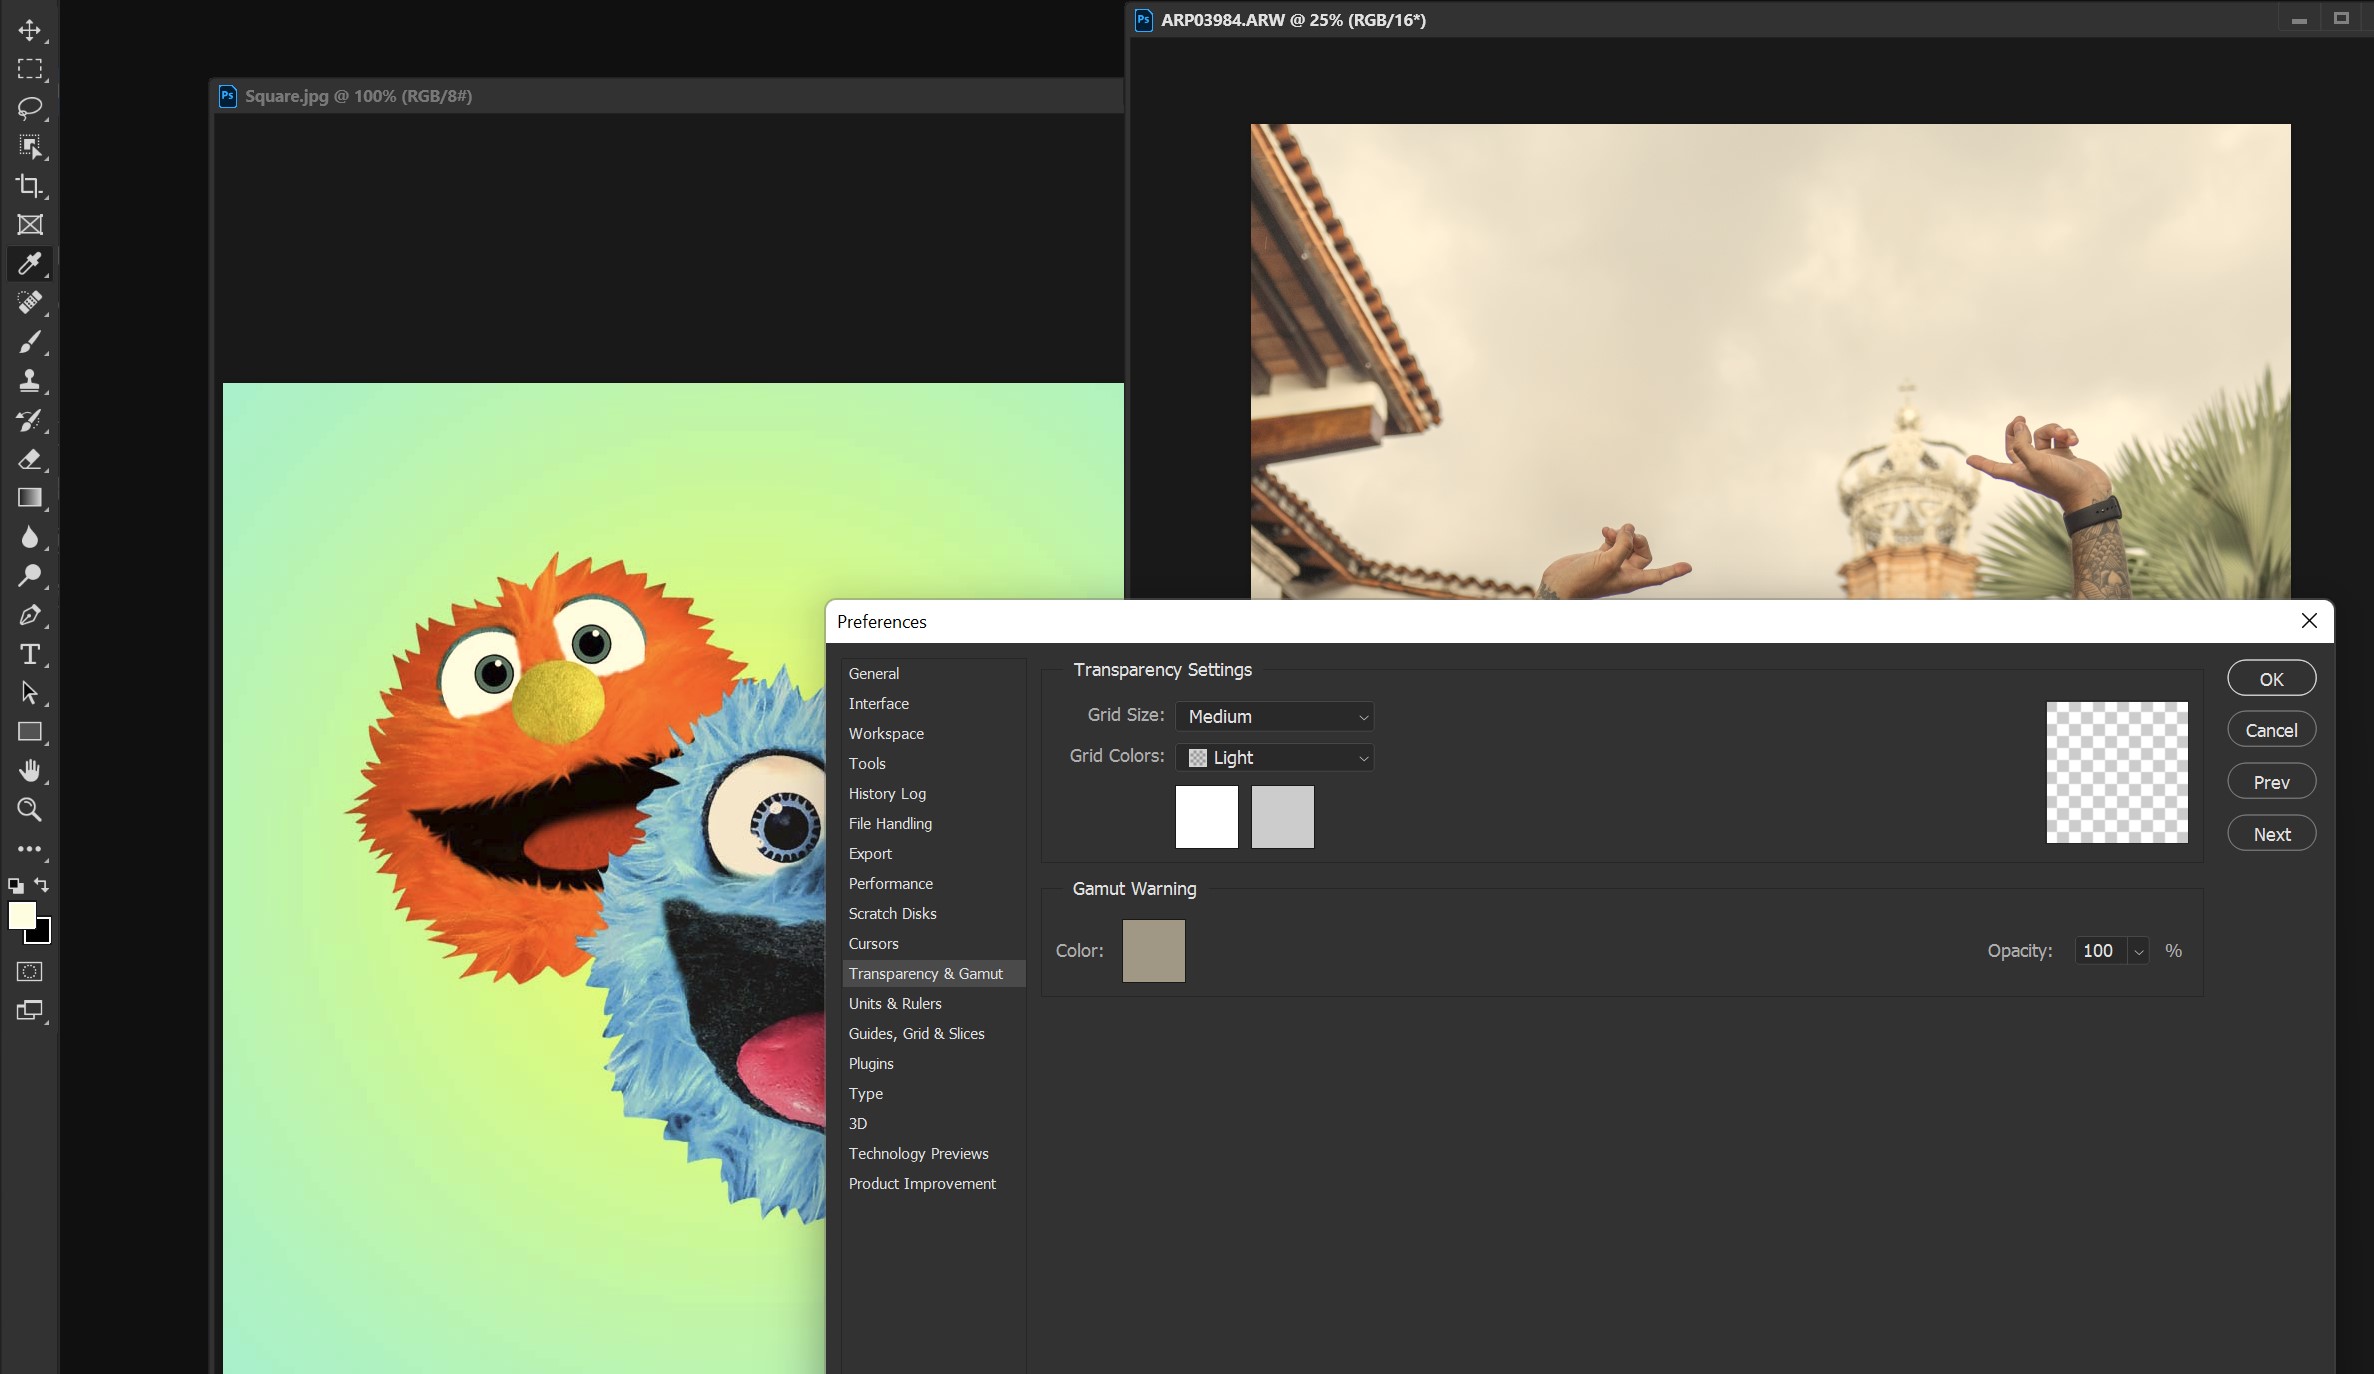Select the Move tool
2374x1374 pixels.
tap(29, 30)
